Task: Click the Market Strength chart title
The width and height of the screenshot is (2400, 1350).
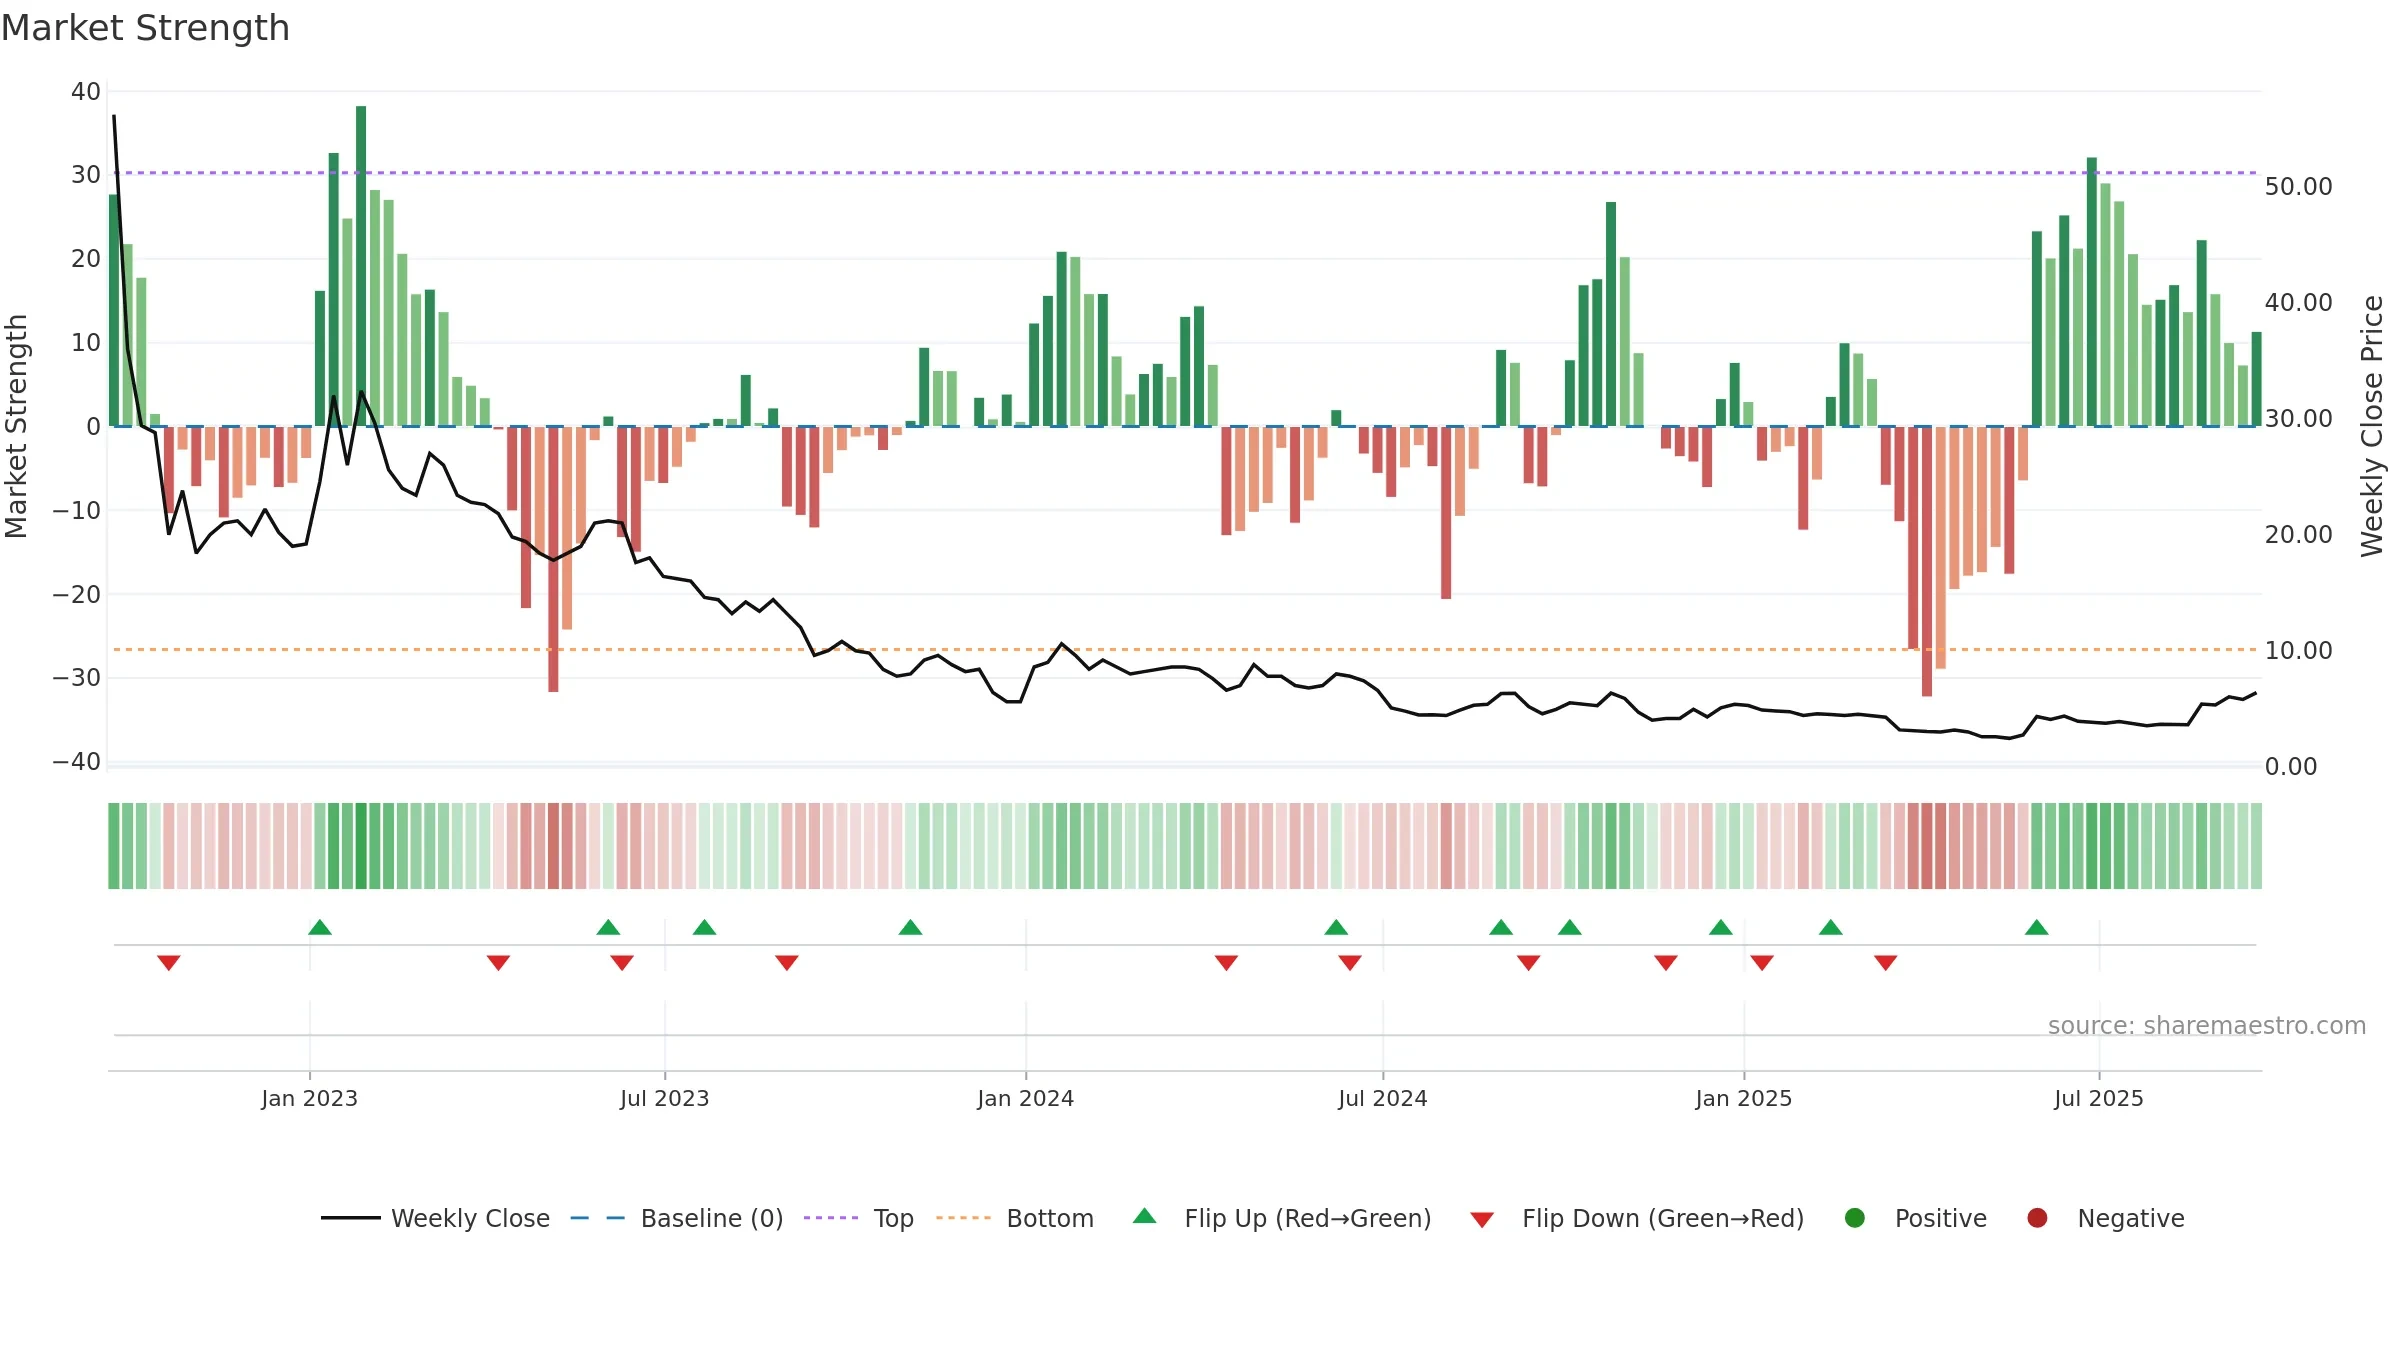Action: click(146, 28)
